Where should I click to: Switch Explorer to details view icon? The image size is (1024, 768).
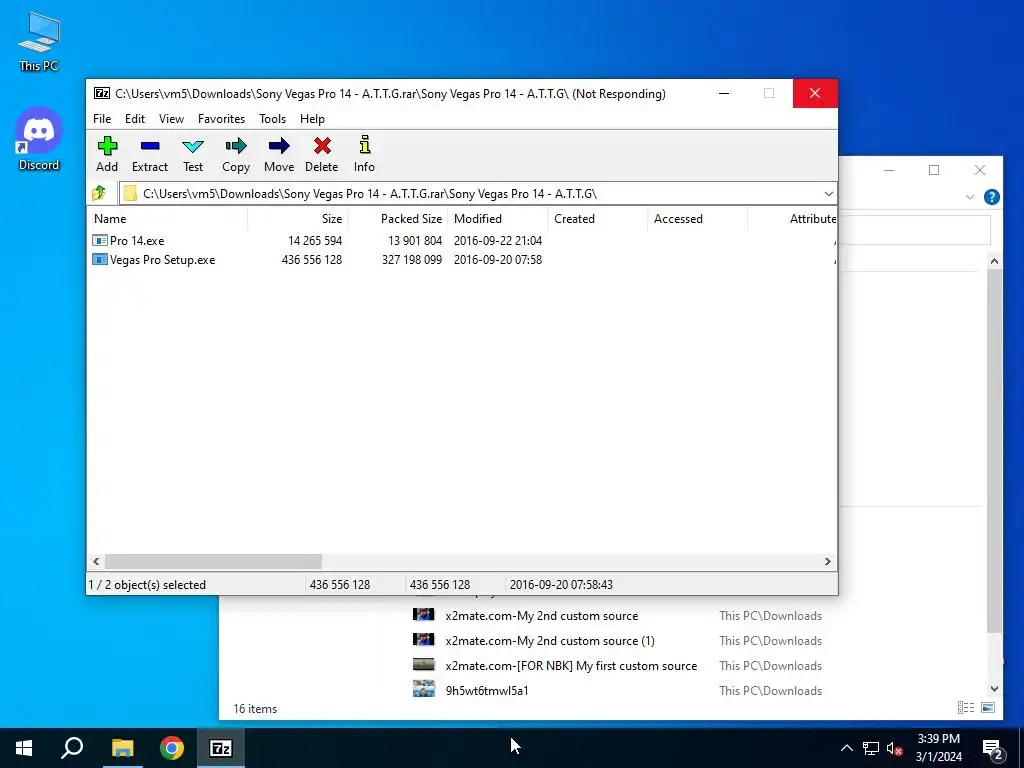coord(965,707)
